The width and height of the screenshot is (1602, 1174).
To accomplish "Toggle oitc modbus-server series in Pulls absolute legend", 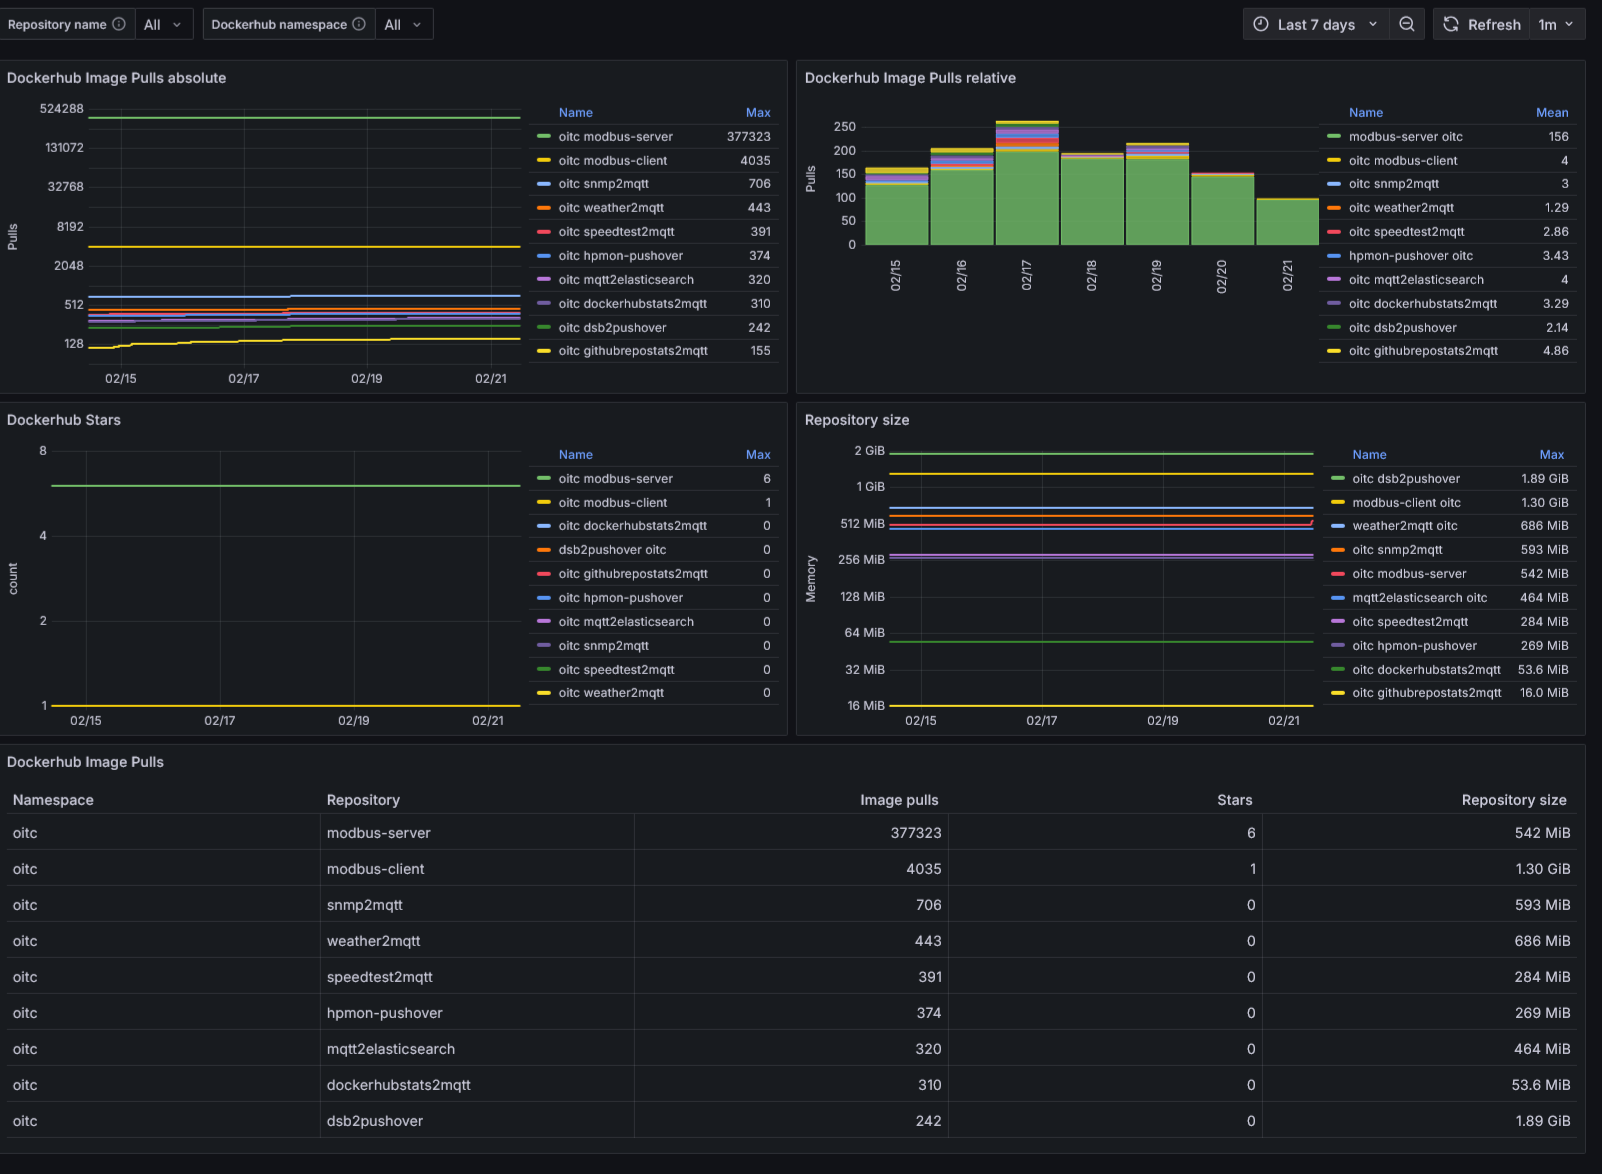I will pos(615,137).
